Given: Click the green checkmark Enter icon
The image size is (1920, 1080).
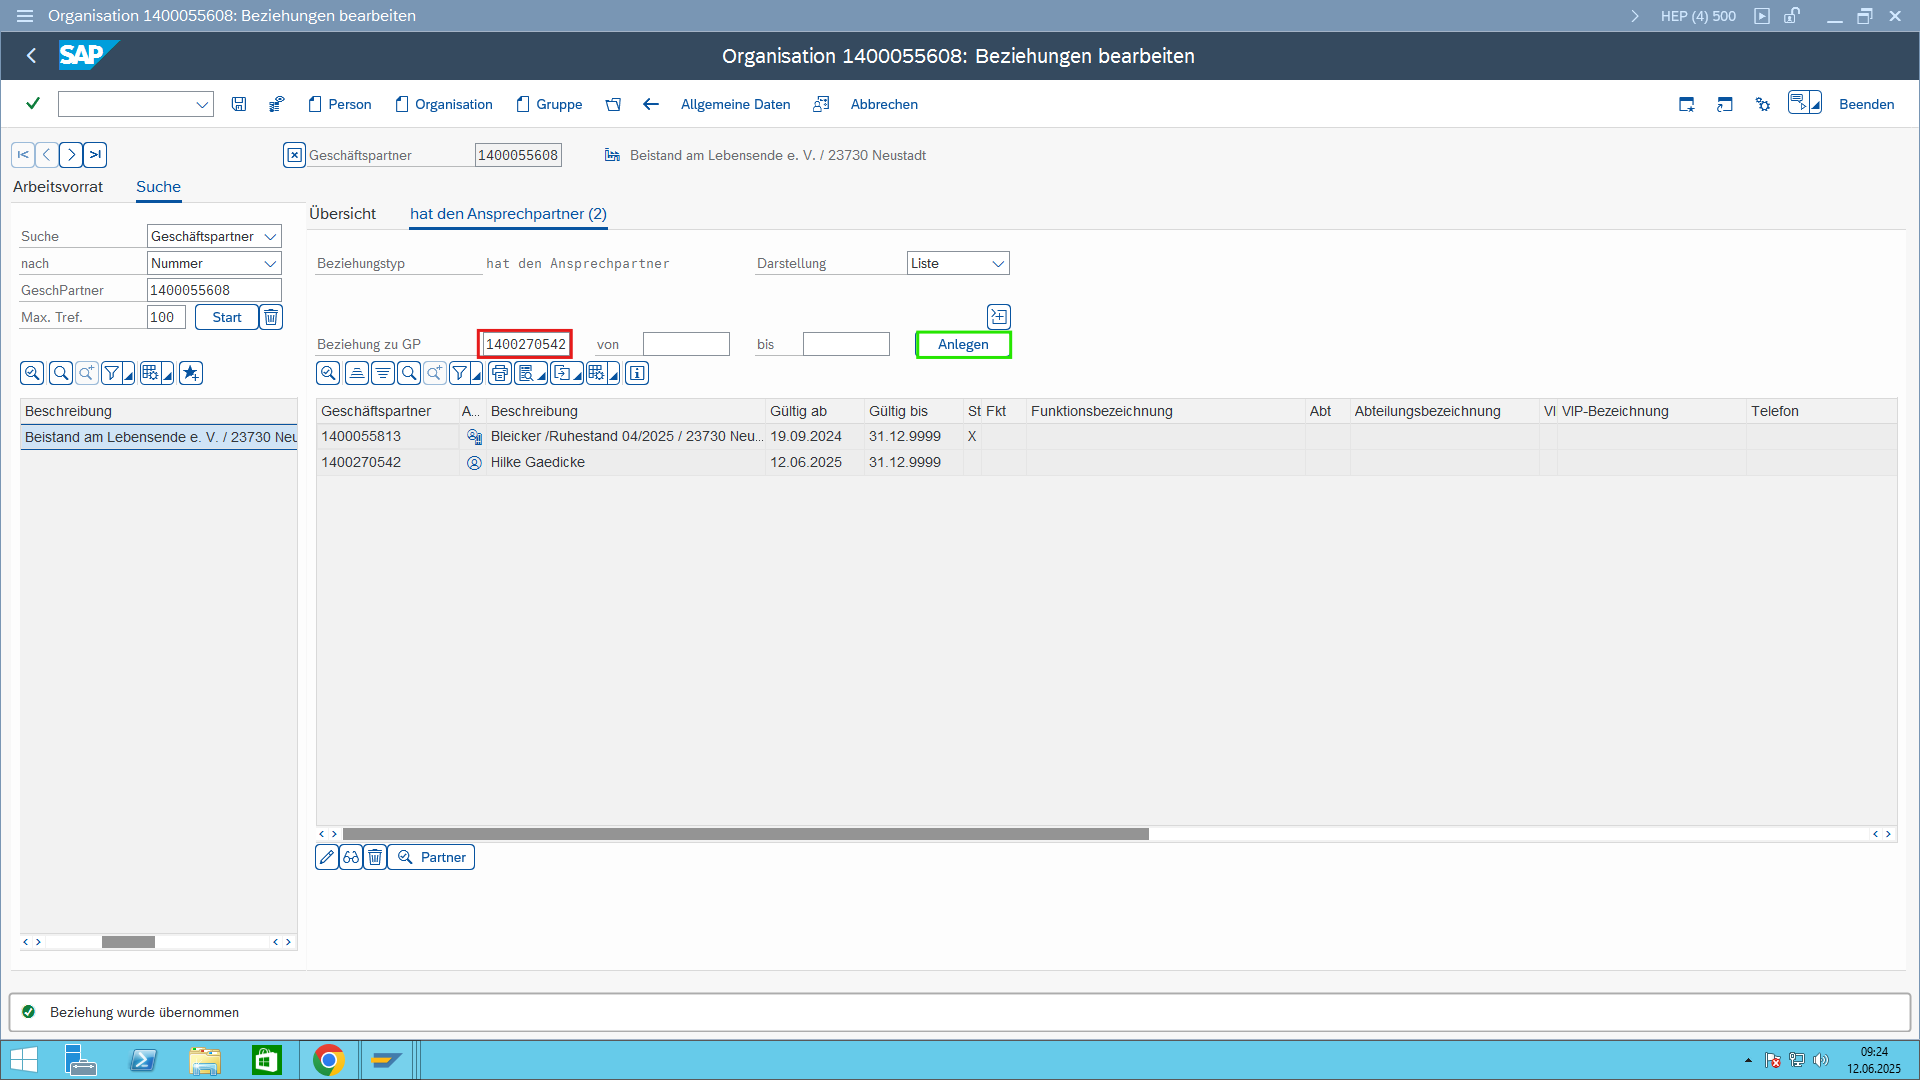Looking at the screenshot, I should click(33, 104).
